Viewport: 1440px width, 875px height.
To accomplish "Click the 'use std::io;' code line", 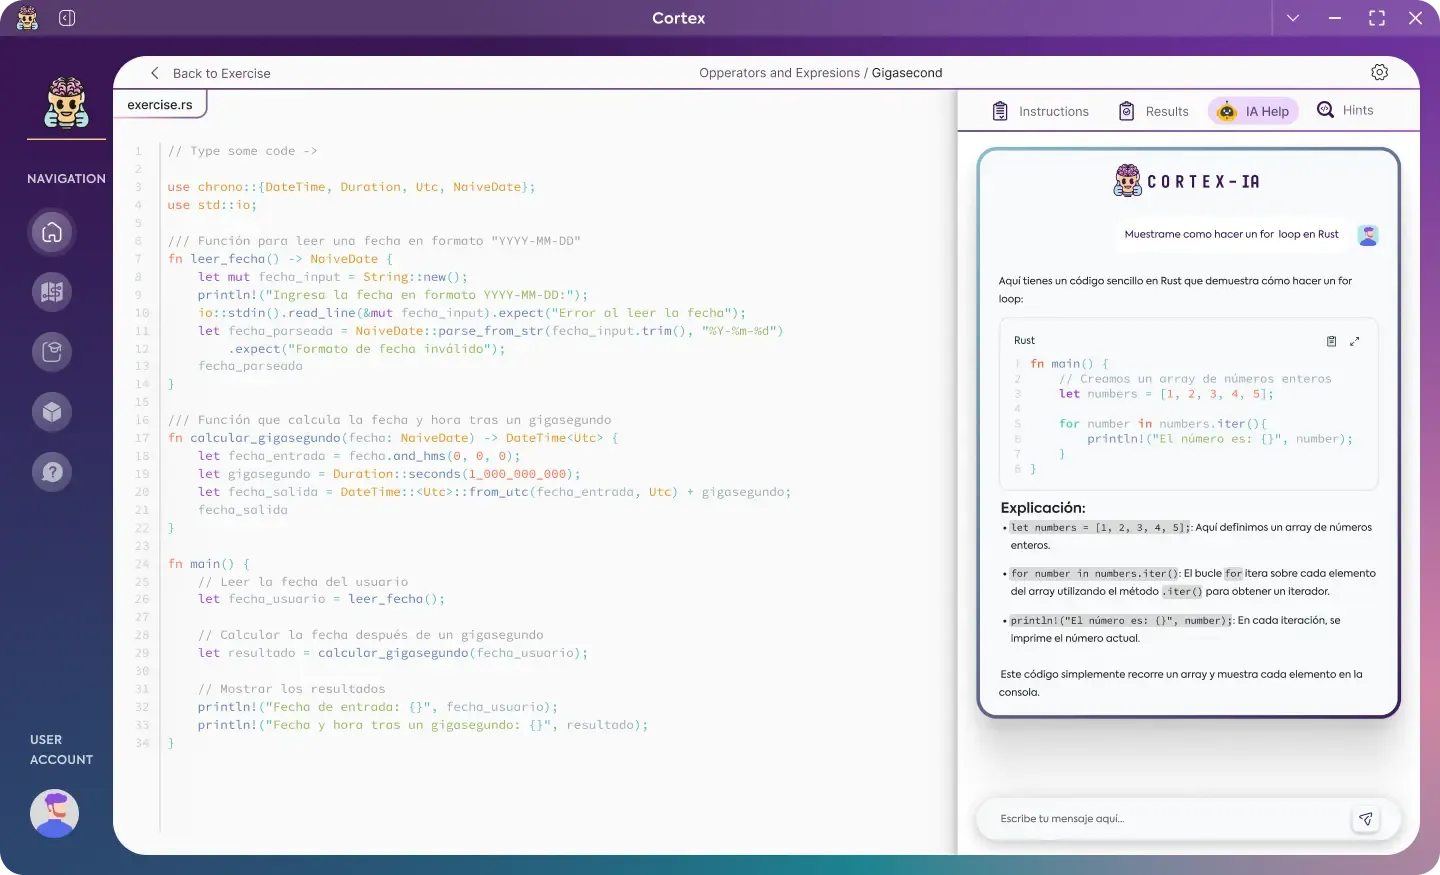I will click(212, 205).
